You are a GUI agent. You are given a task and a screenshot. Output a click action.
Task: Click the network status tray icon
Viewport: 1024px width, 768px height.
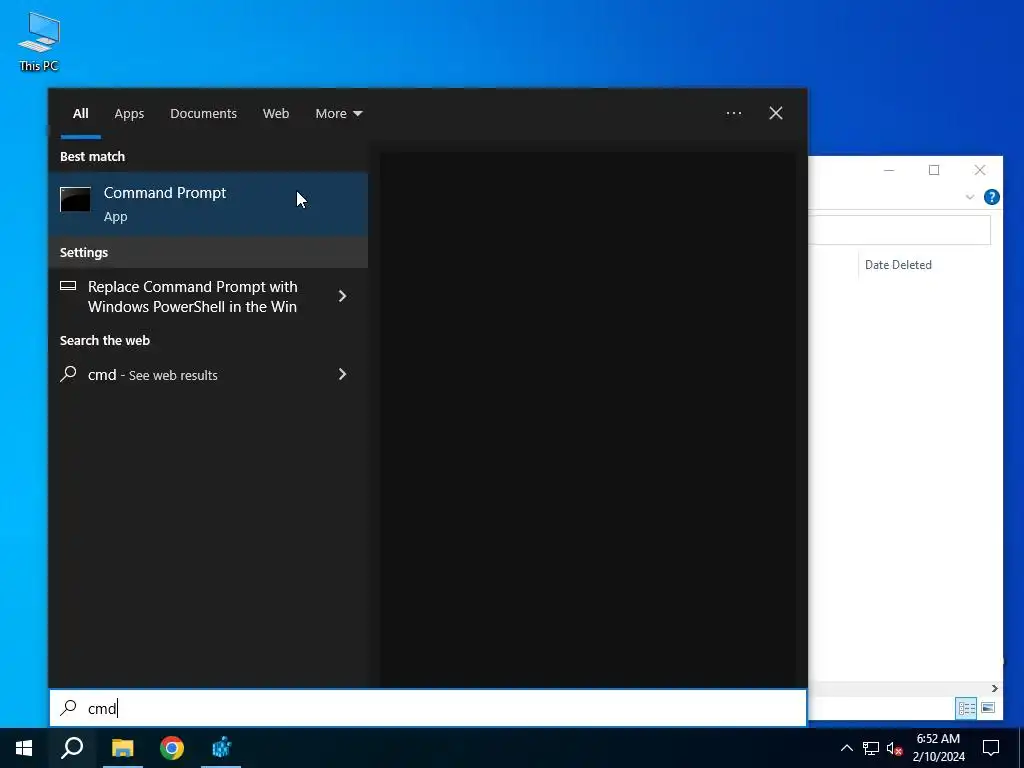[x=871, y=748]
